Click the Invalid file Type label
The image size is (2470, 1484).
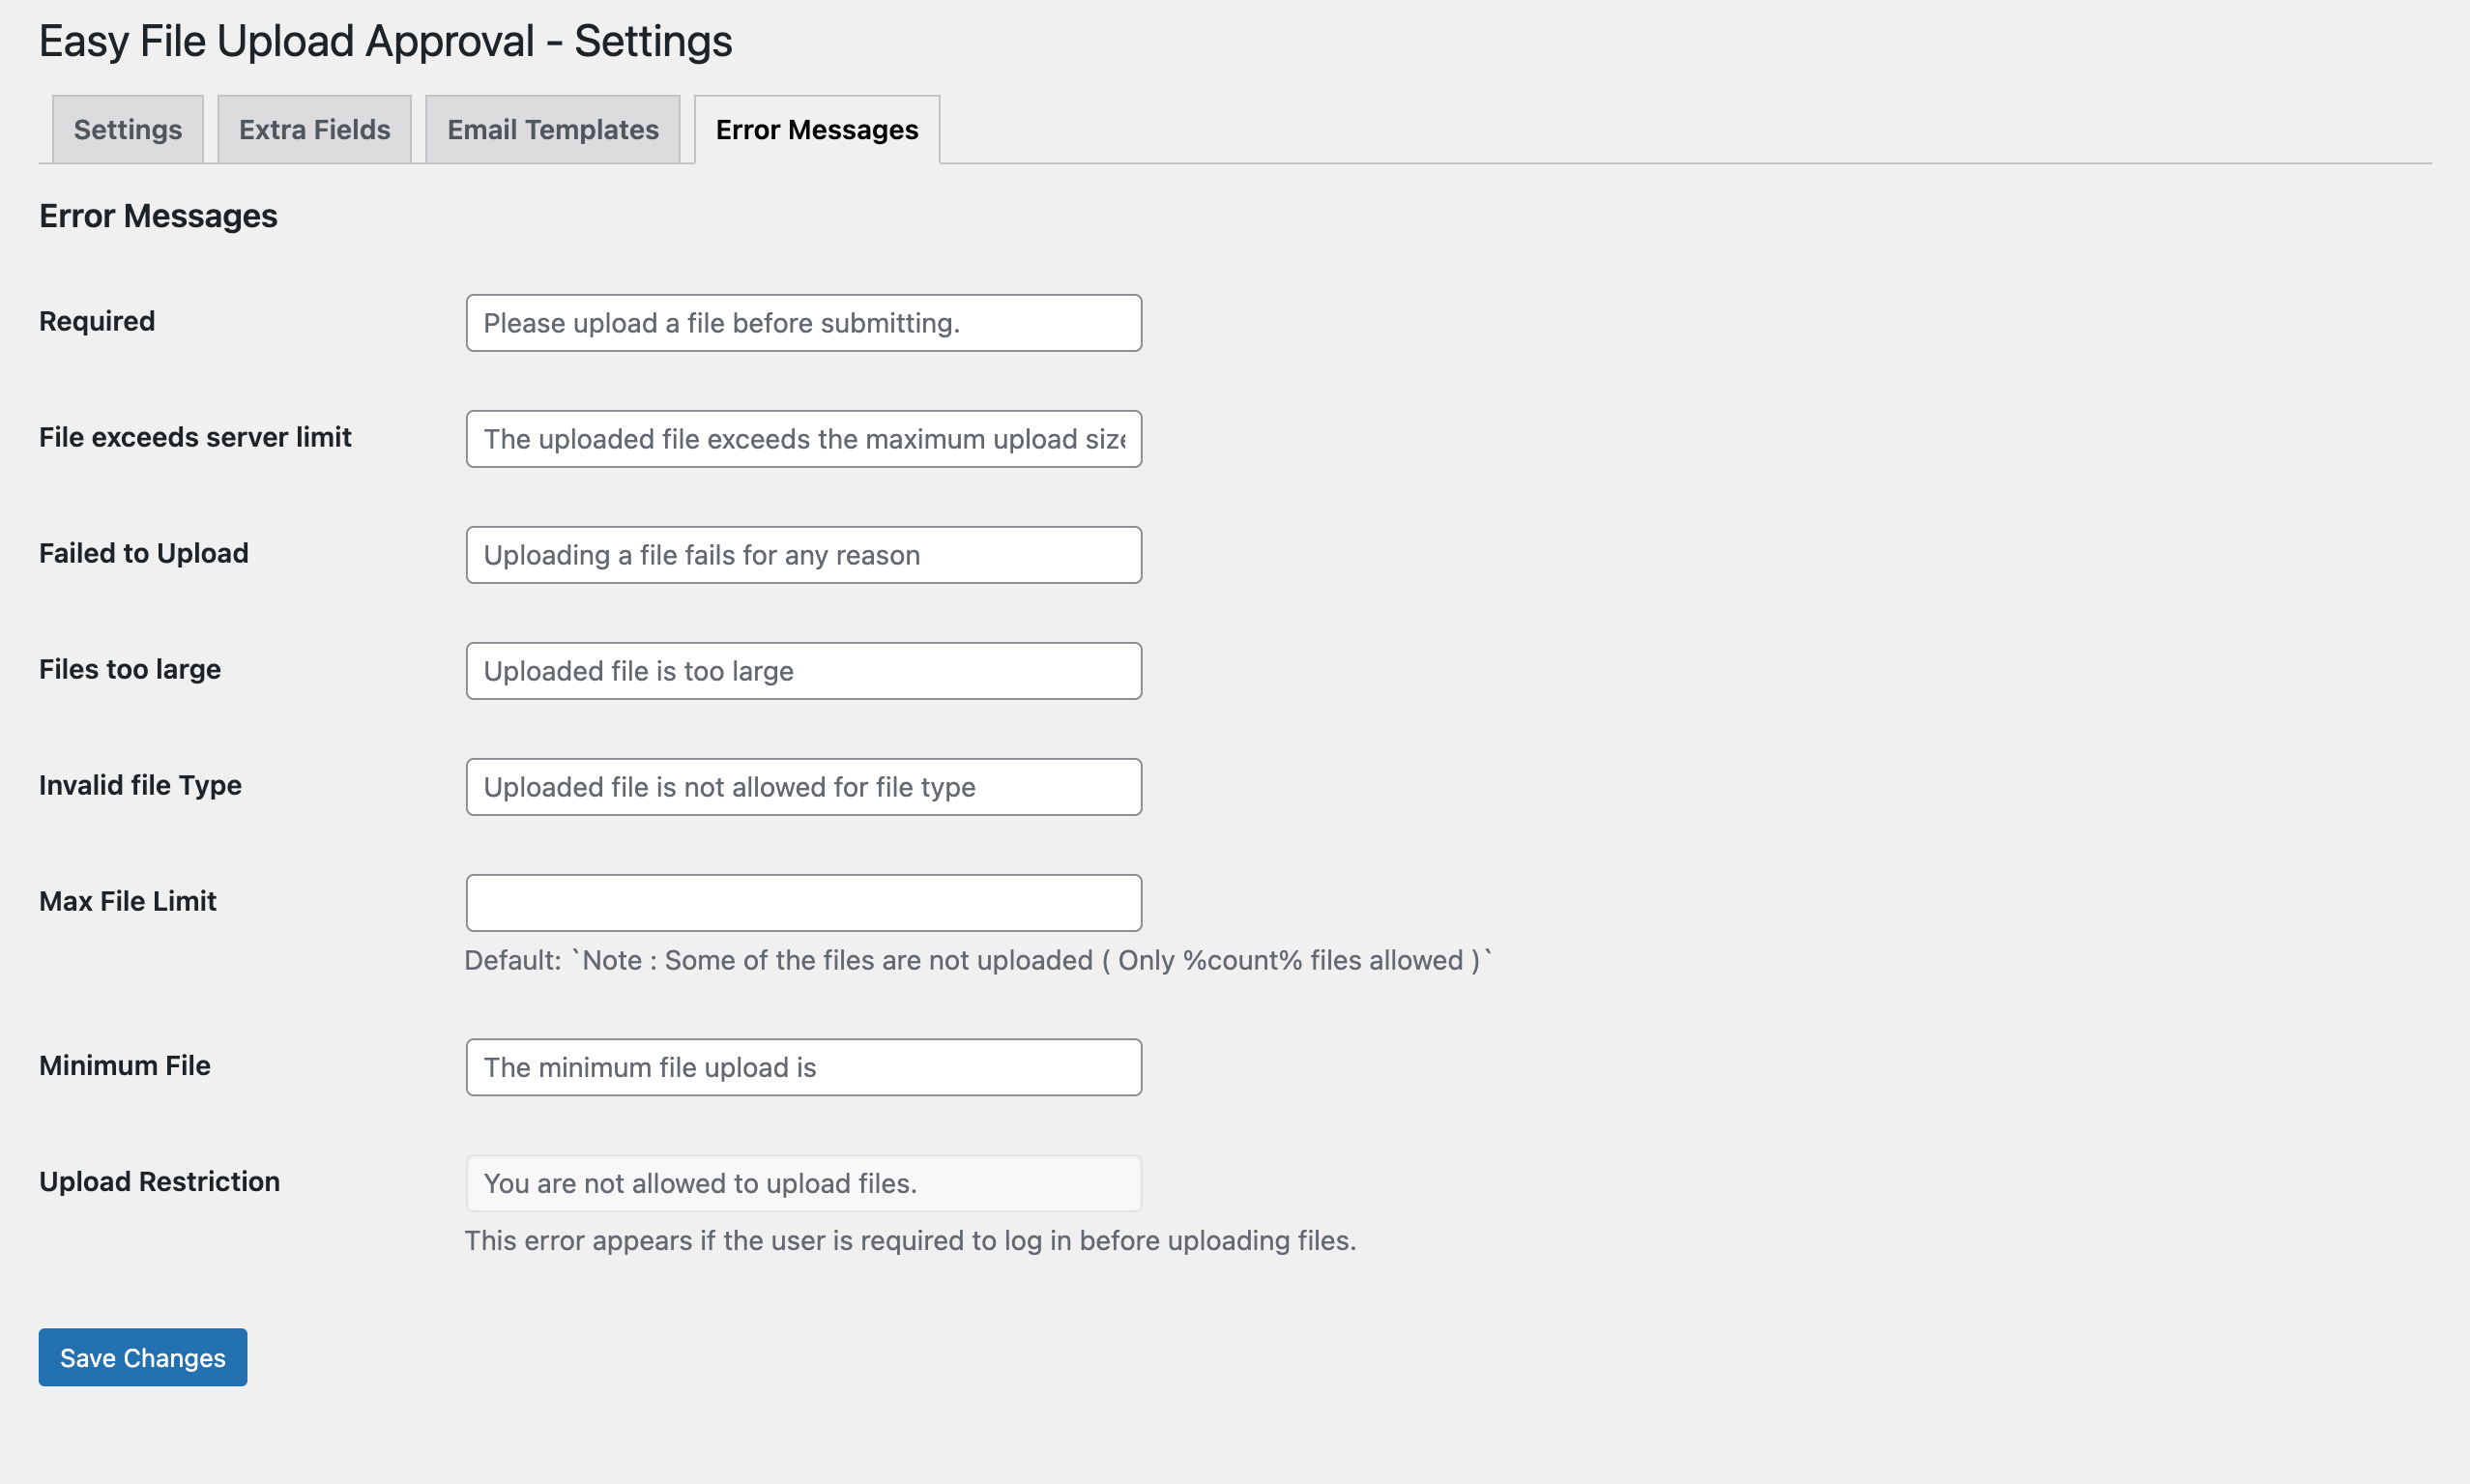tap(140, 785)
